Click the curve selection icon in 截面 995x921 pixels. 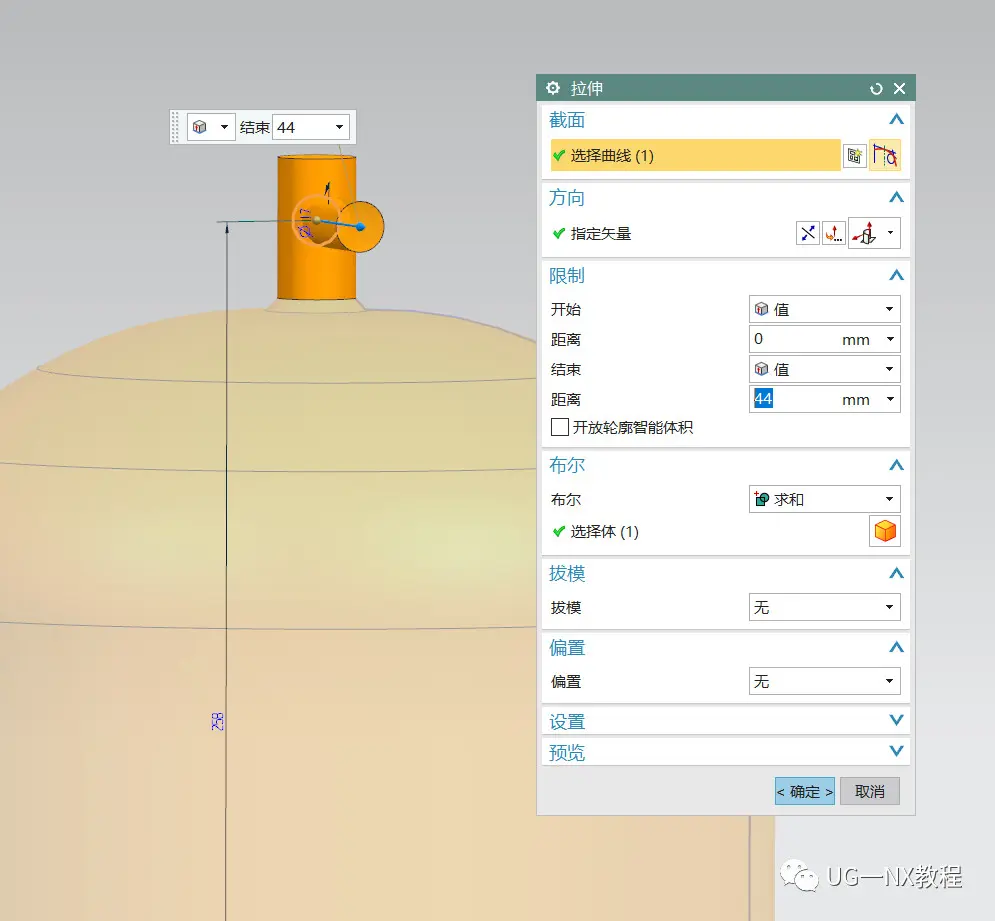[x=885, y=156]
